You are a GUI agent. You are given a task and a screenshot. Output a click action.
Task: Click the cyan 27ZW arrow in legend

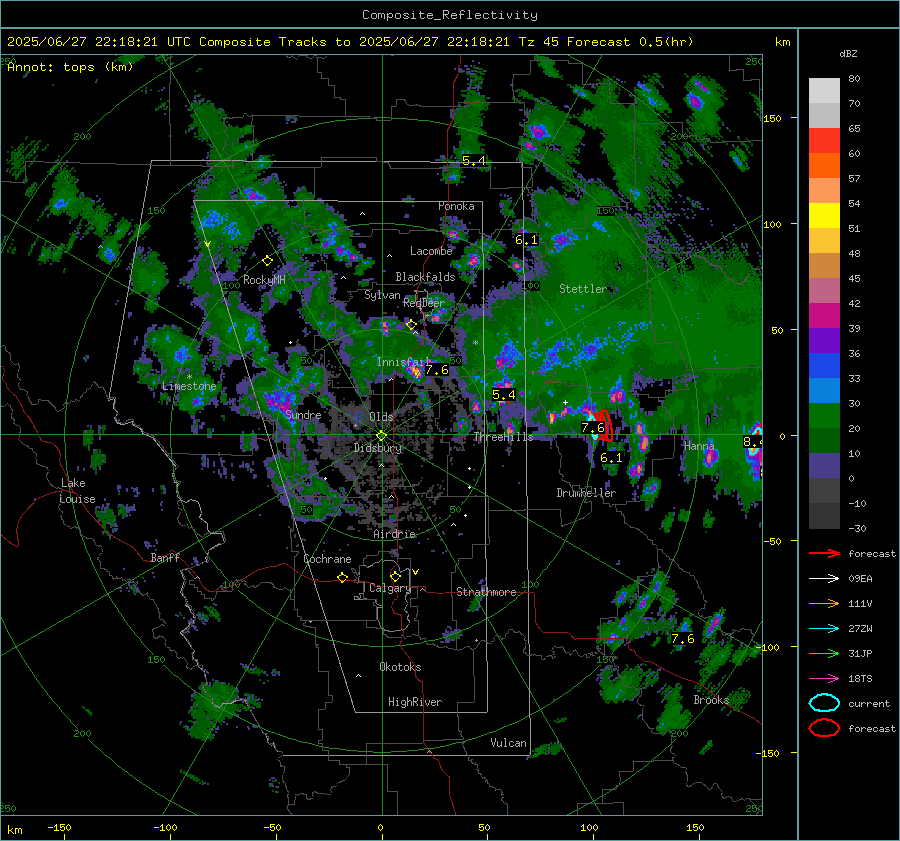point(824,629)
